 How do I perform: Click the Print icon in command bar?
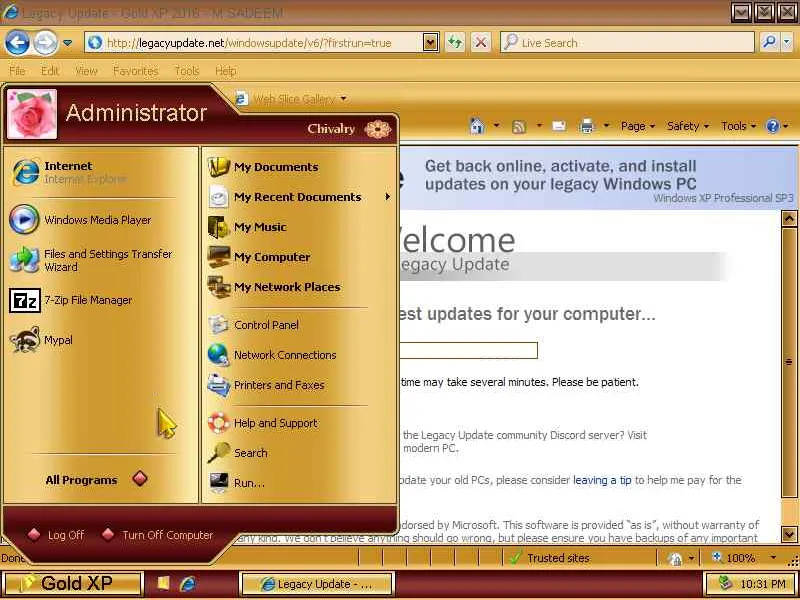[587, 126]
